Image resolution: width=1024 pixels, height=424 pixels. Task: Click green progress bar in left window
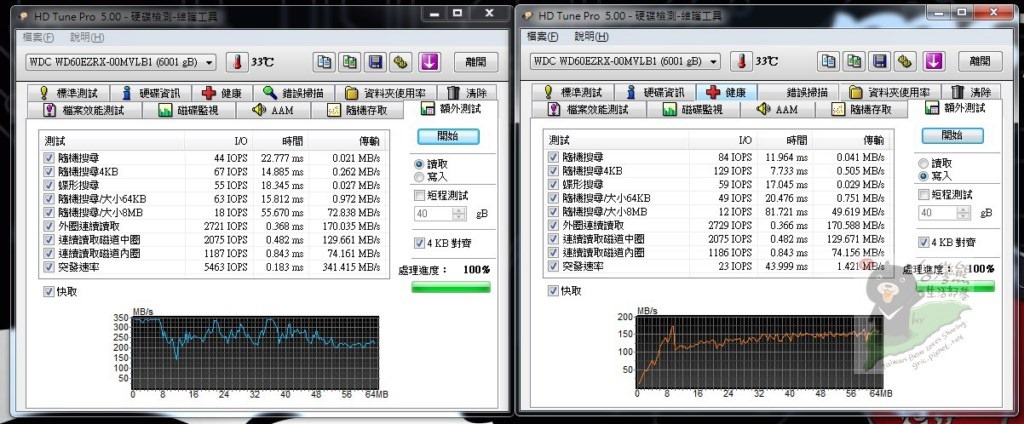451,287
